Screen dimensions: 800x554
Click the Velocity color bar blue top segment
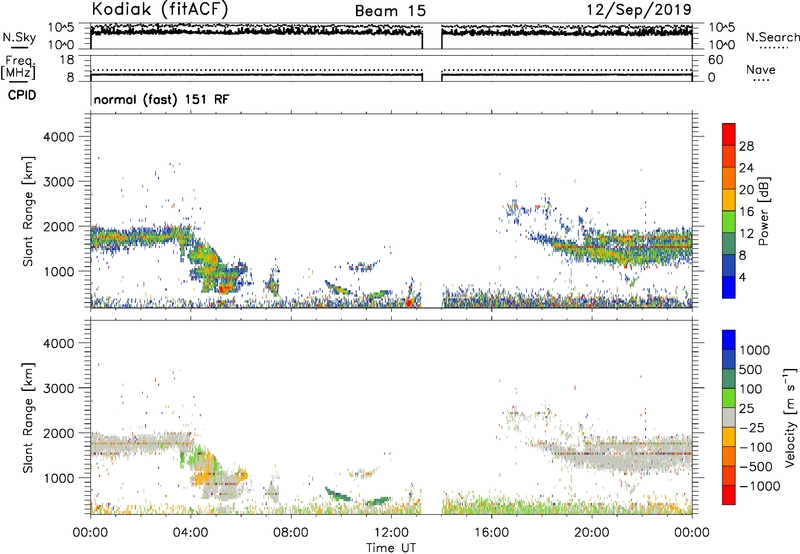click(729, 340)
